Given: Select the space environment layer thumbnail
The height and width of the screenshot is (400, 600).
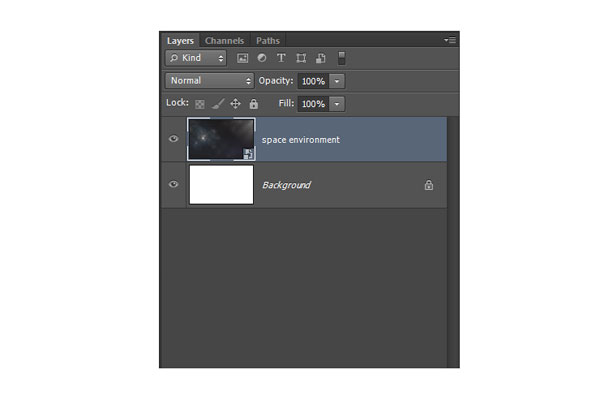Looking at the screenshot, I should click(x=221, y=139).
